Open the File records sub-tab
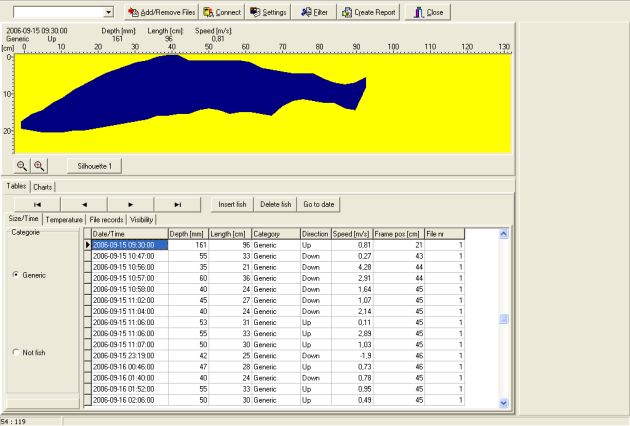 pos(106,219)
